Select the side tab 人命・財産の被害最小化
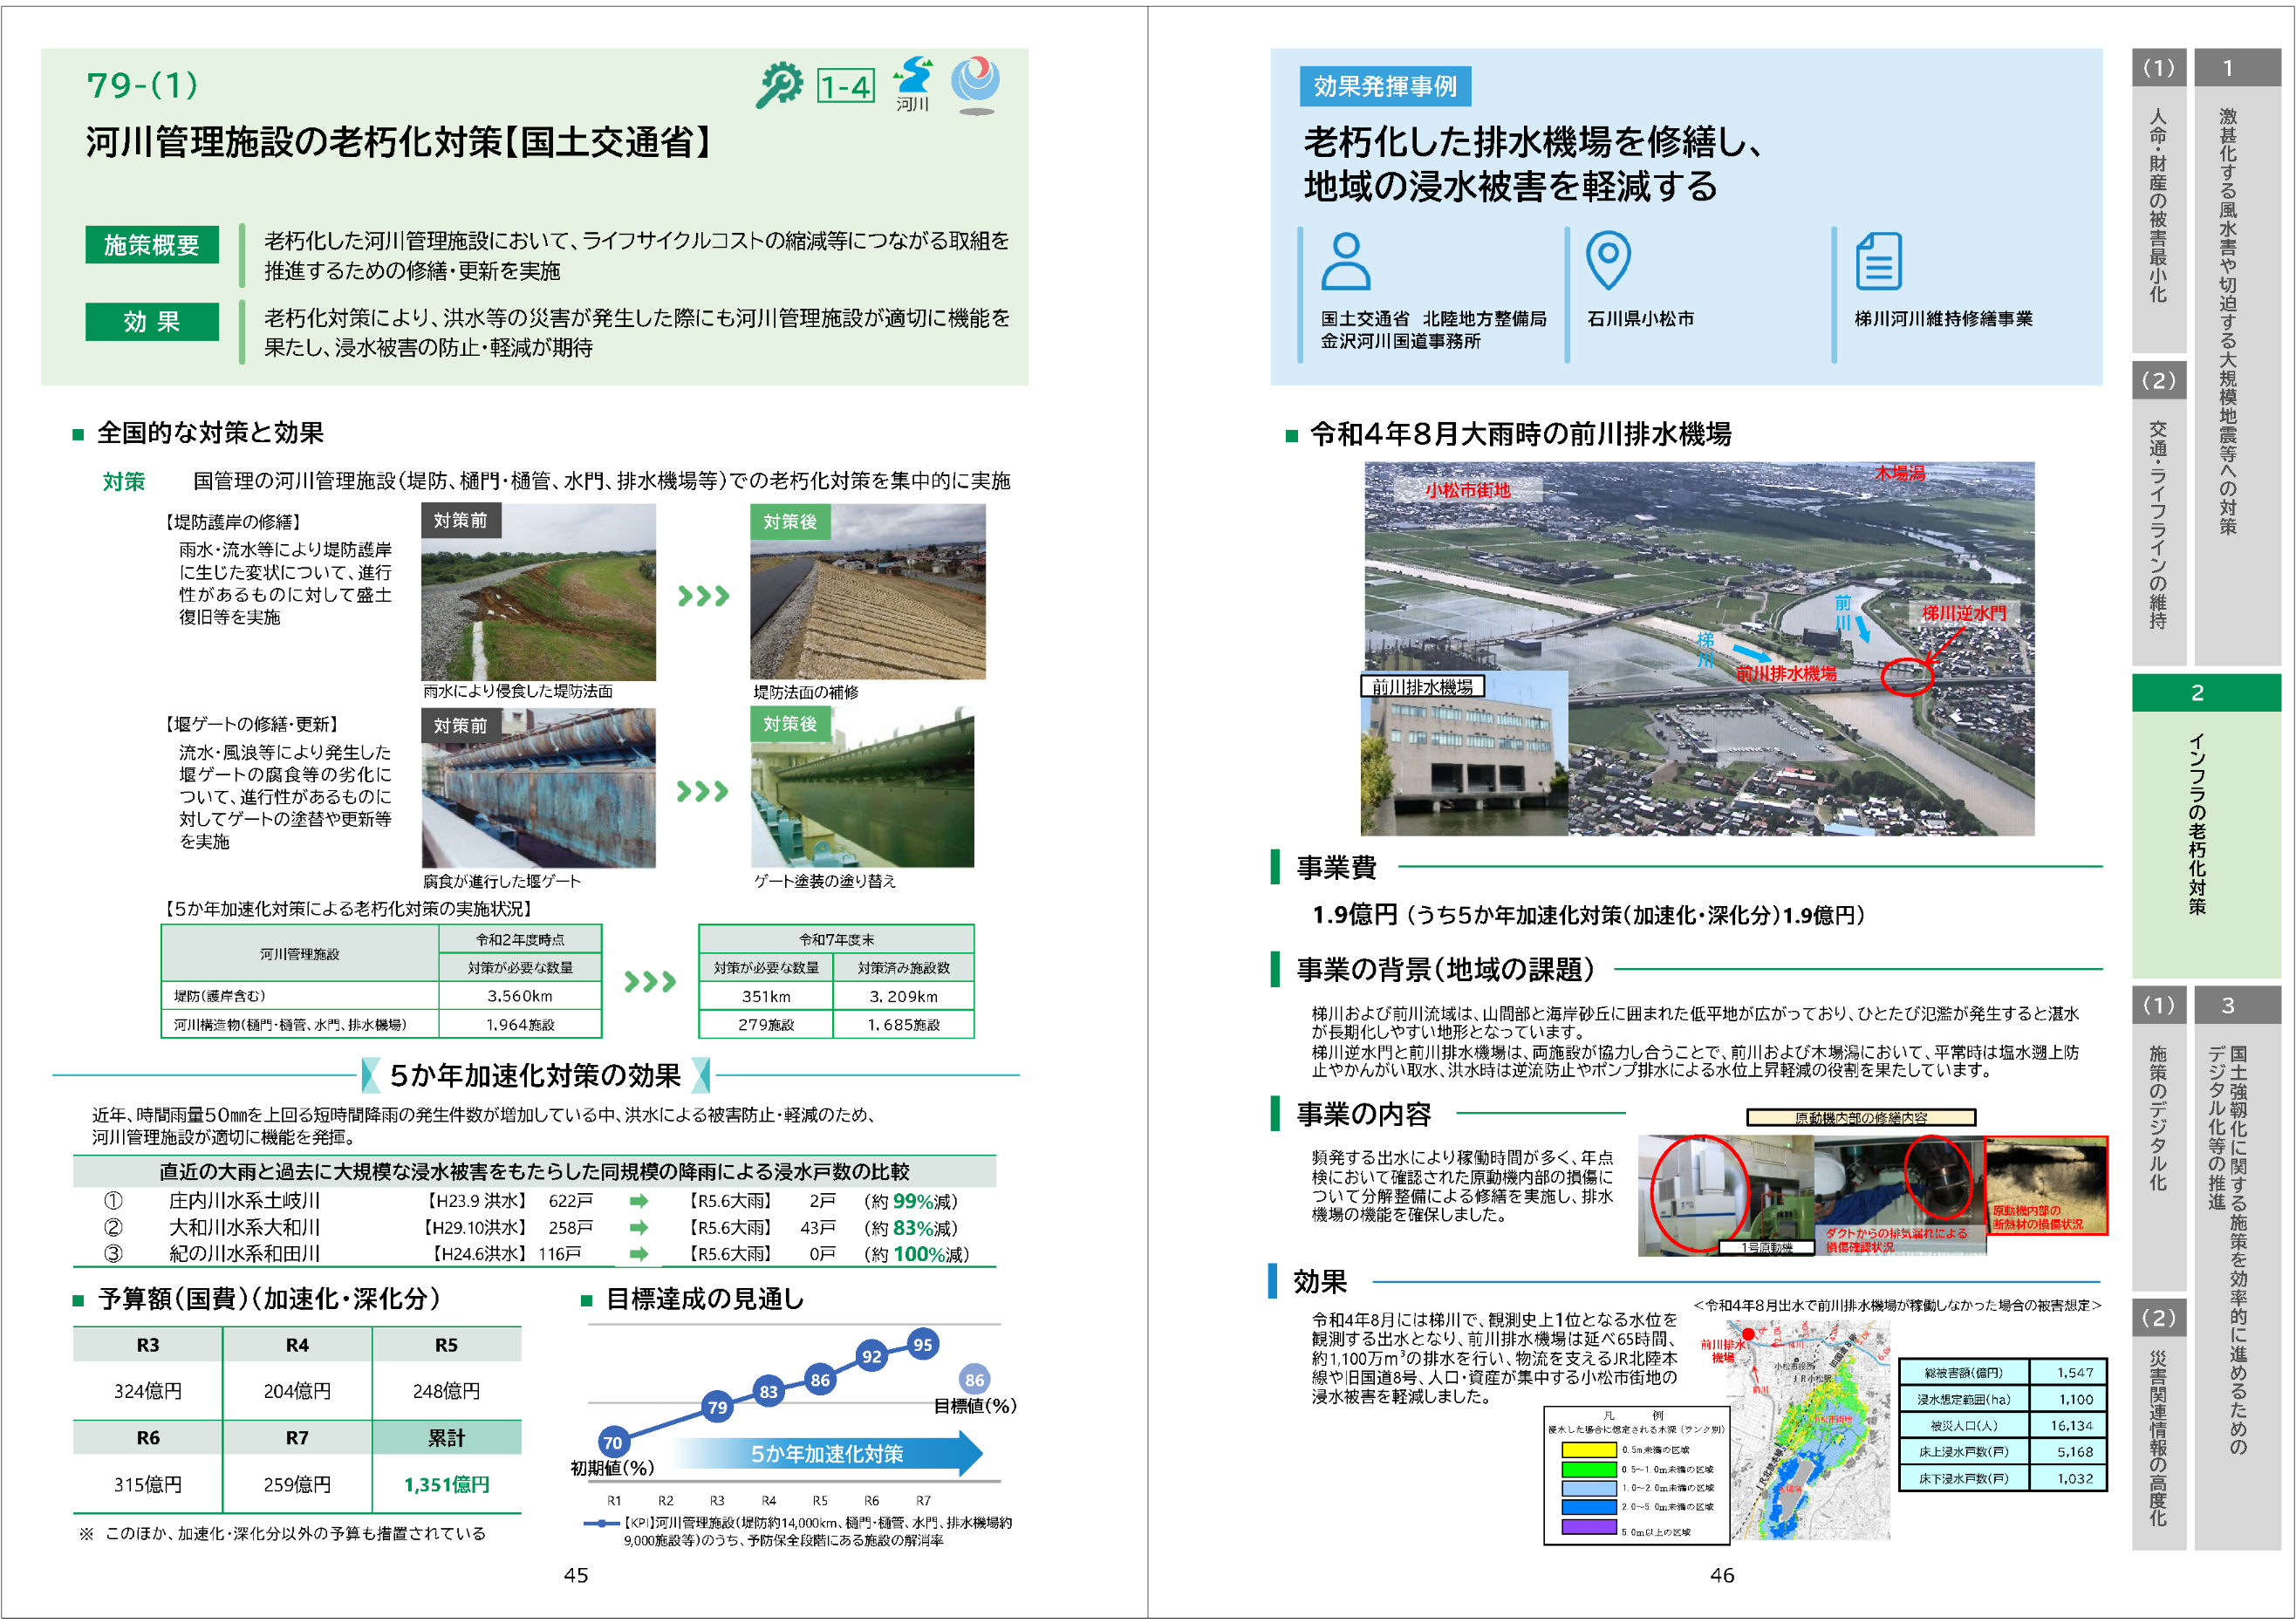 point(2158,200)
